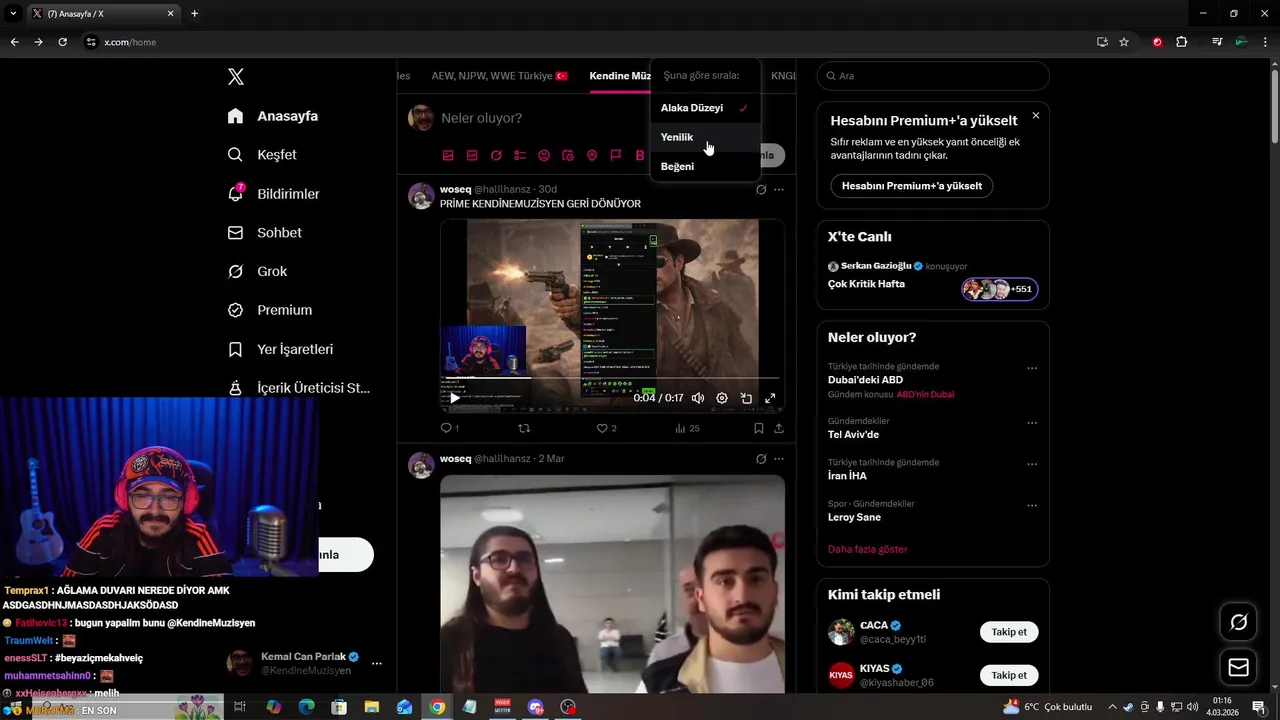Select Yenilik sort option
Image resolution: width=1280 pixels, height=720 pixels.
[705, 137]
